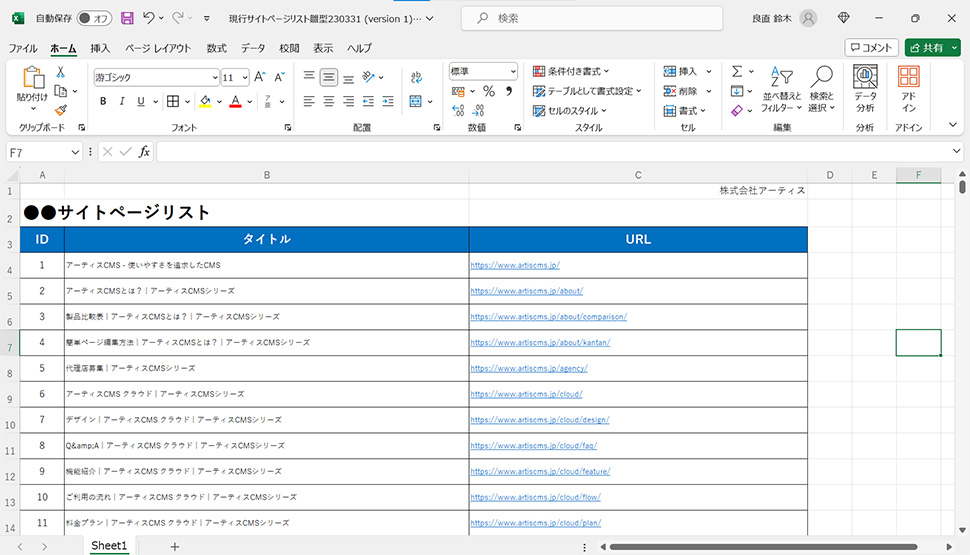Apply comma style number format
This screenshot has width=970, height=555.
(509, 92)
